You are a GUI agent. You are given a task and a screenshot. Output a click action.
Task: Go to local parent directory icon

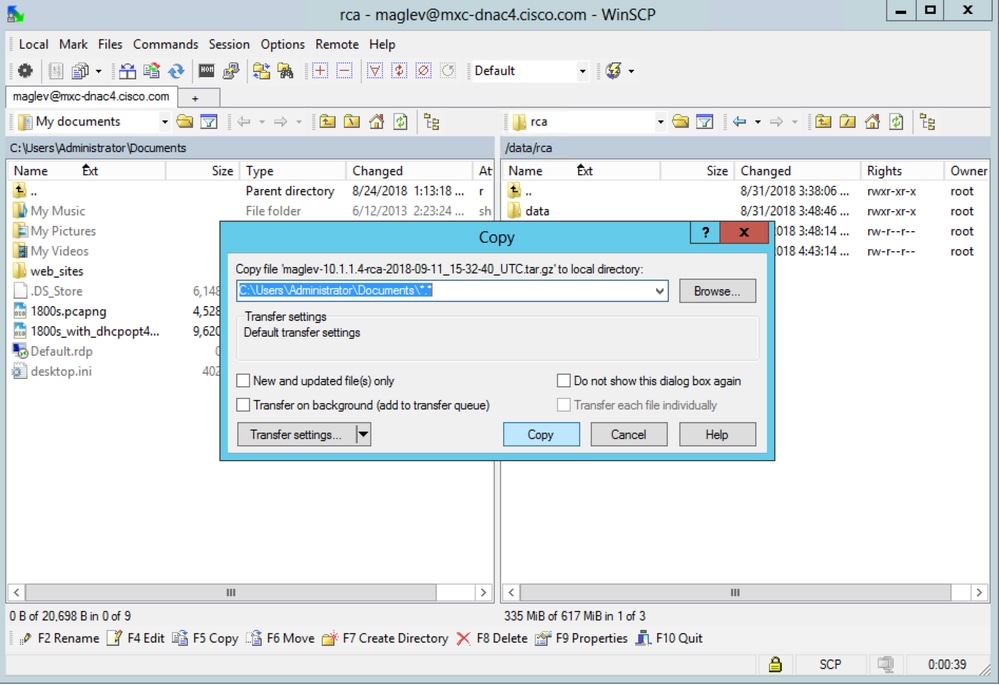point(327,122)
